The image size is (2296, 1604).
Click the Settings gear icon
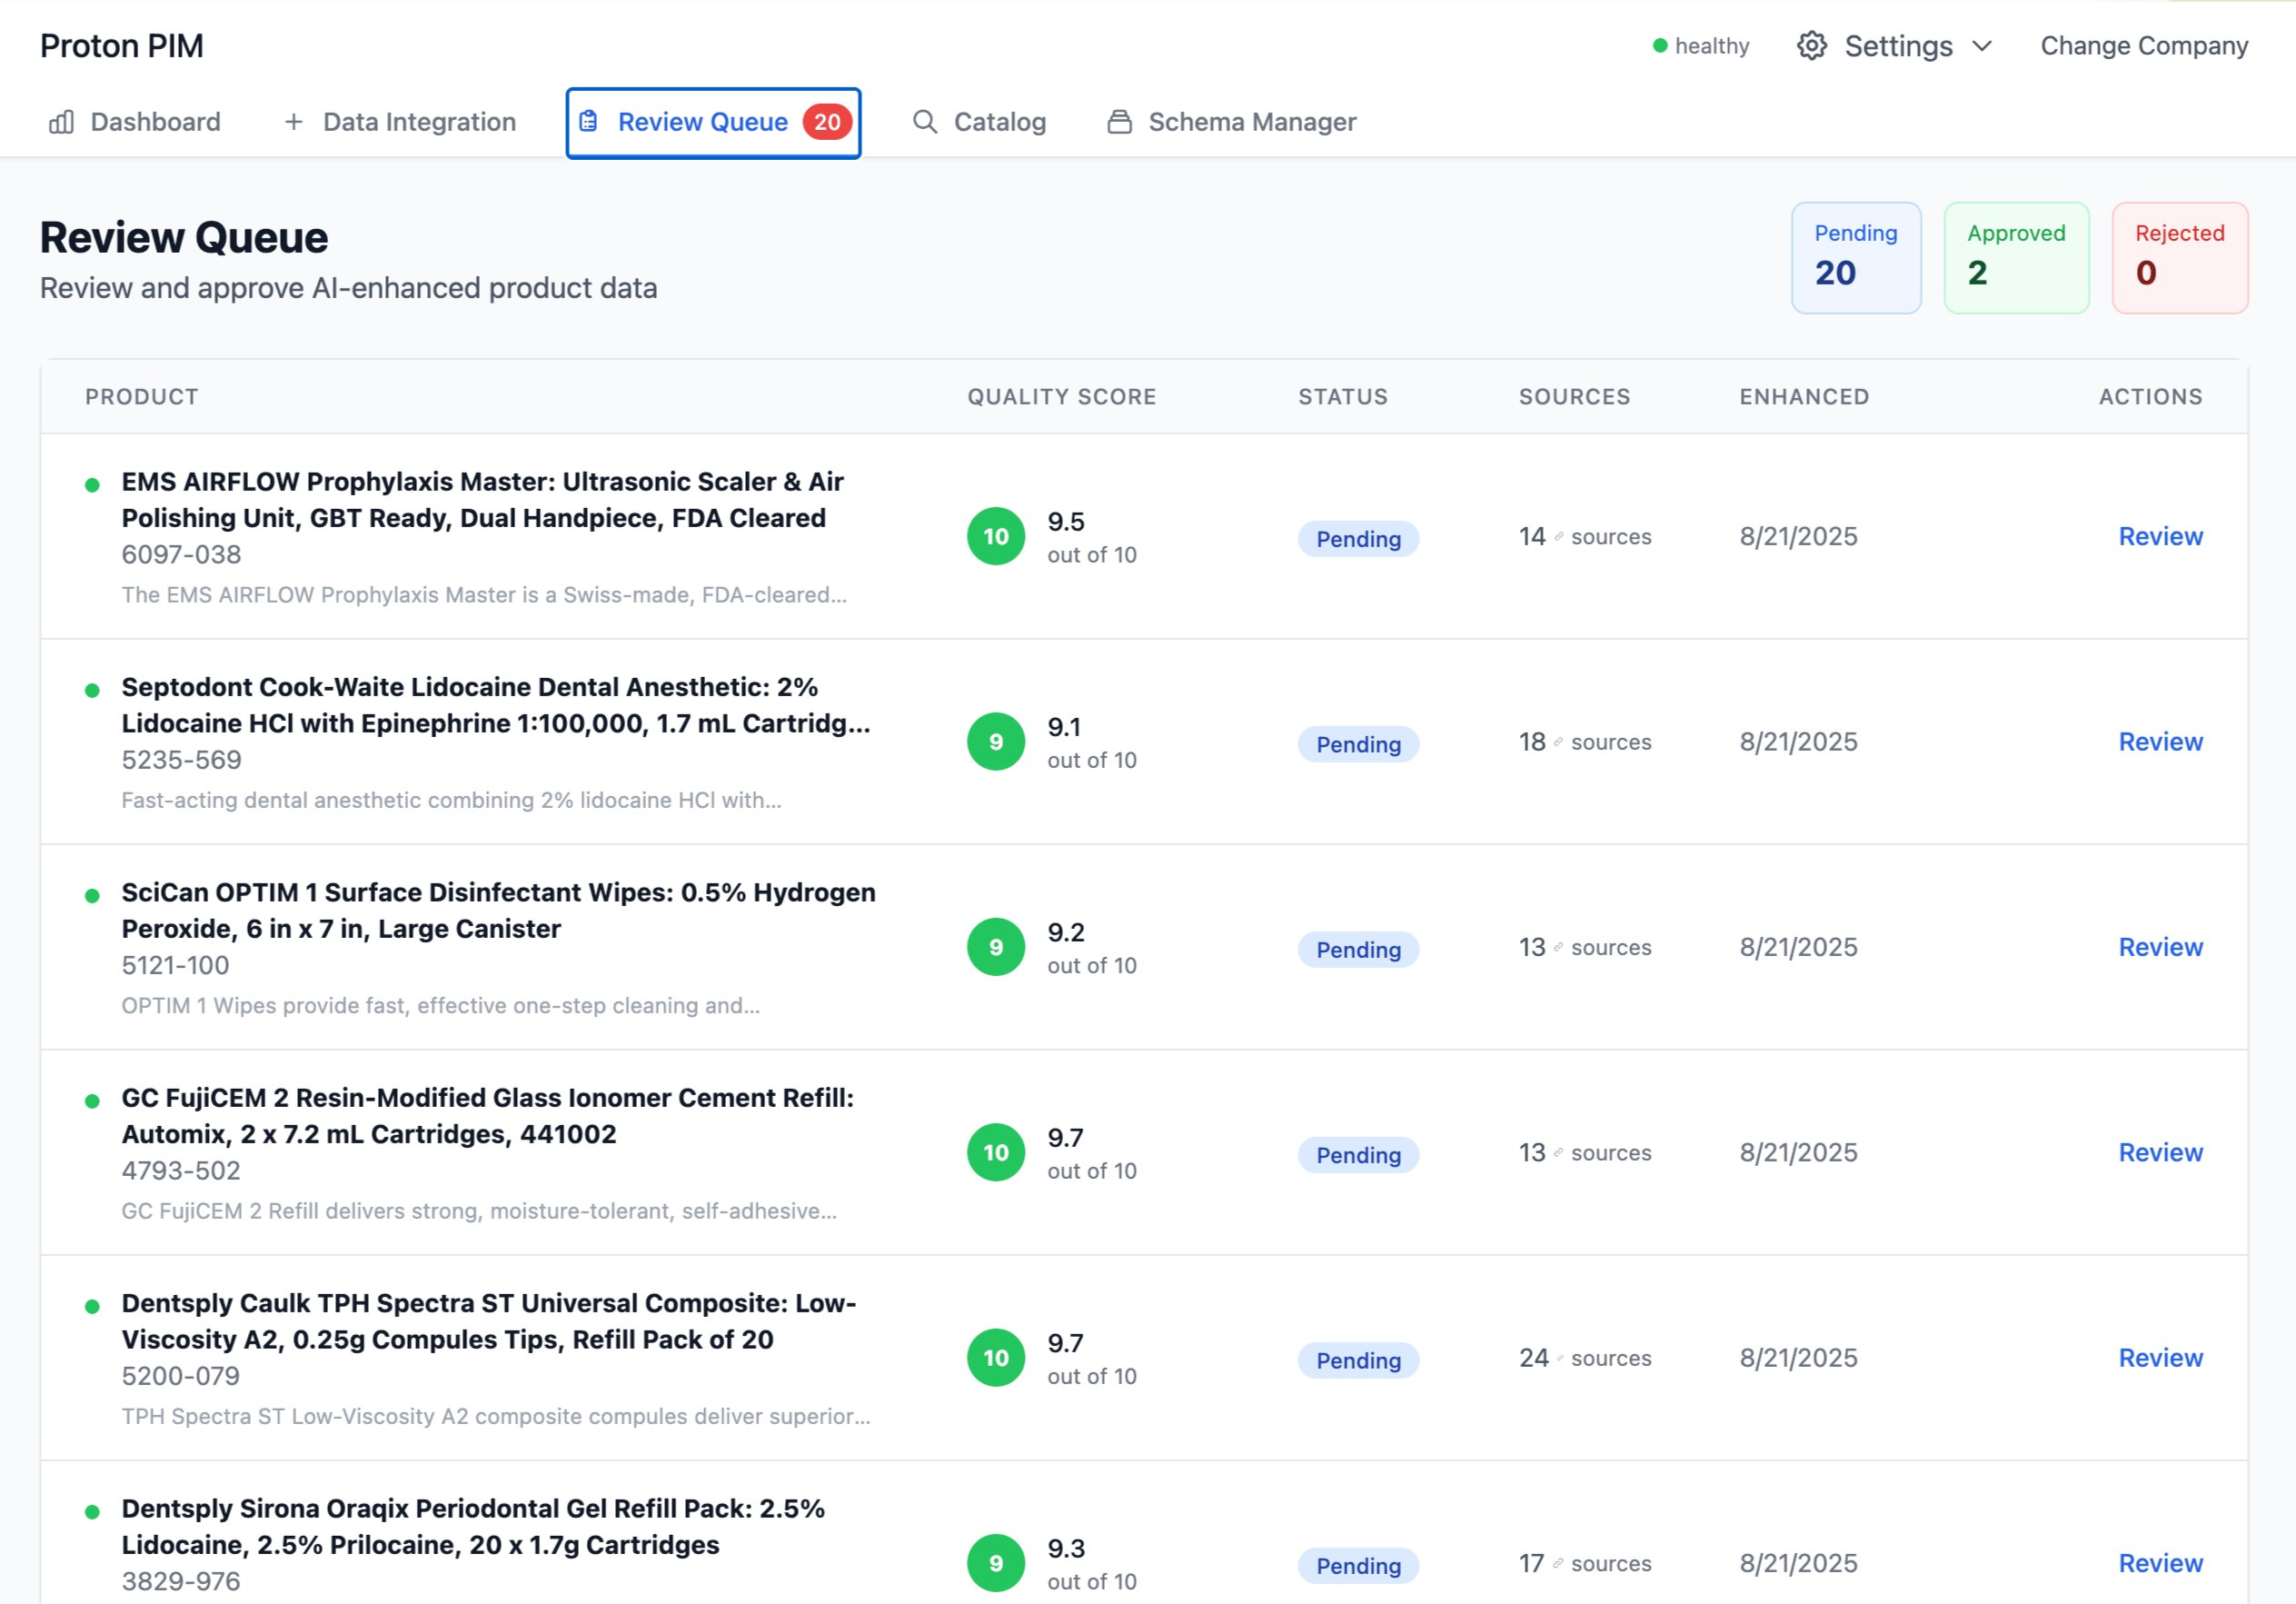point(1811,46)
